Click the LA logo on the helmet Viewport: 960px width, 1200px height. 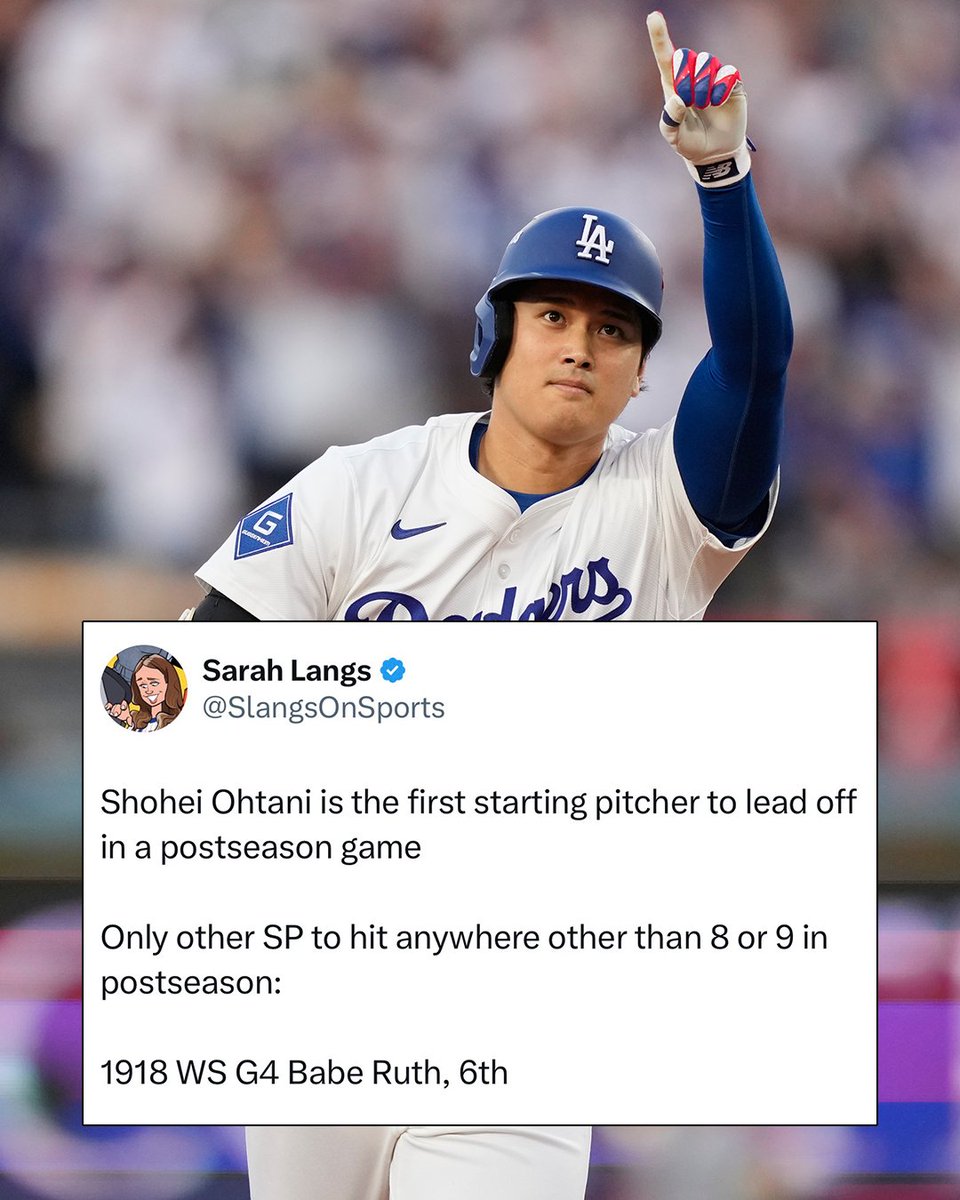(594, 239)
